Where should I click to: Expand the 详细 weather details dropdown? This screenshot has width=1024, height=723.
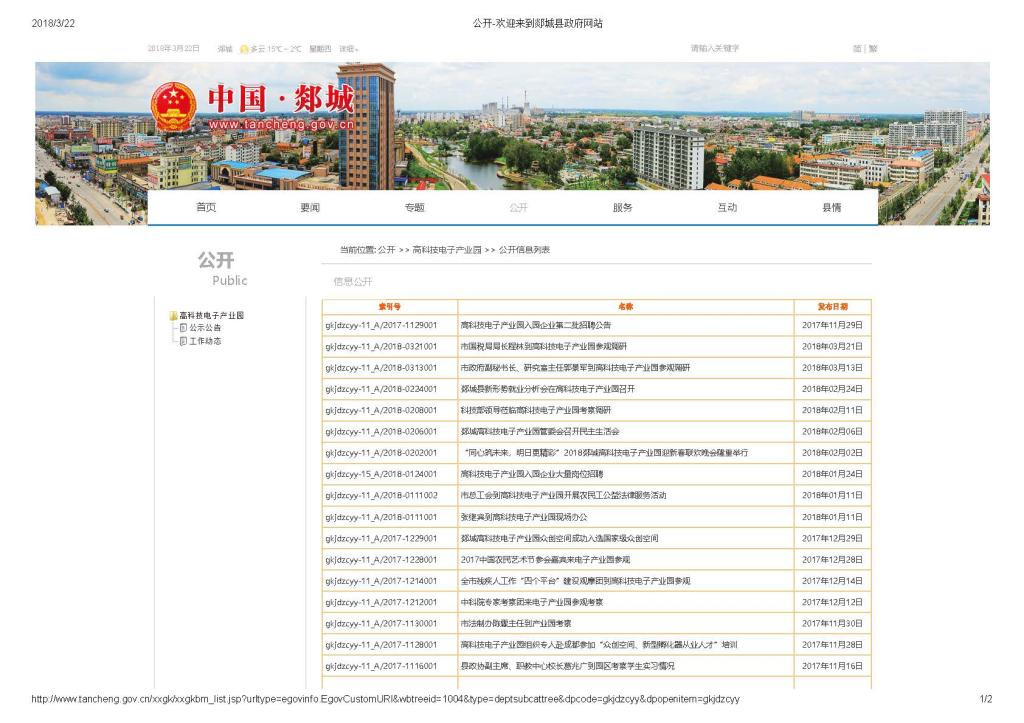point(348,49)
